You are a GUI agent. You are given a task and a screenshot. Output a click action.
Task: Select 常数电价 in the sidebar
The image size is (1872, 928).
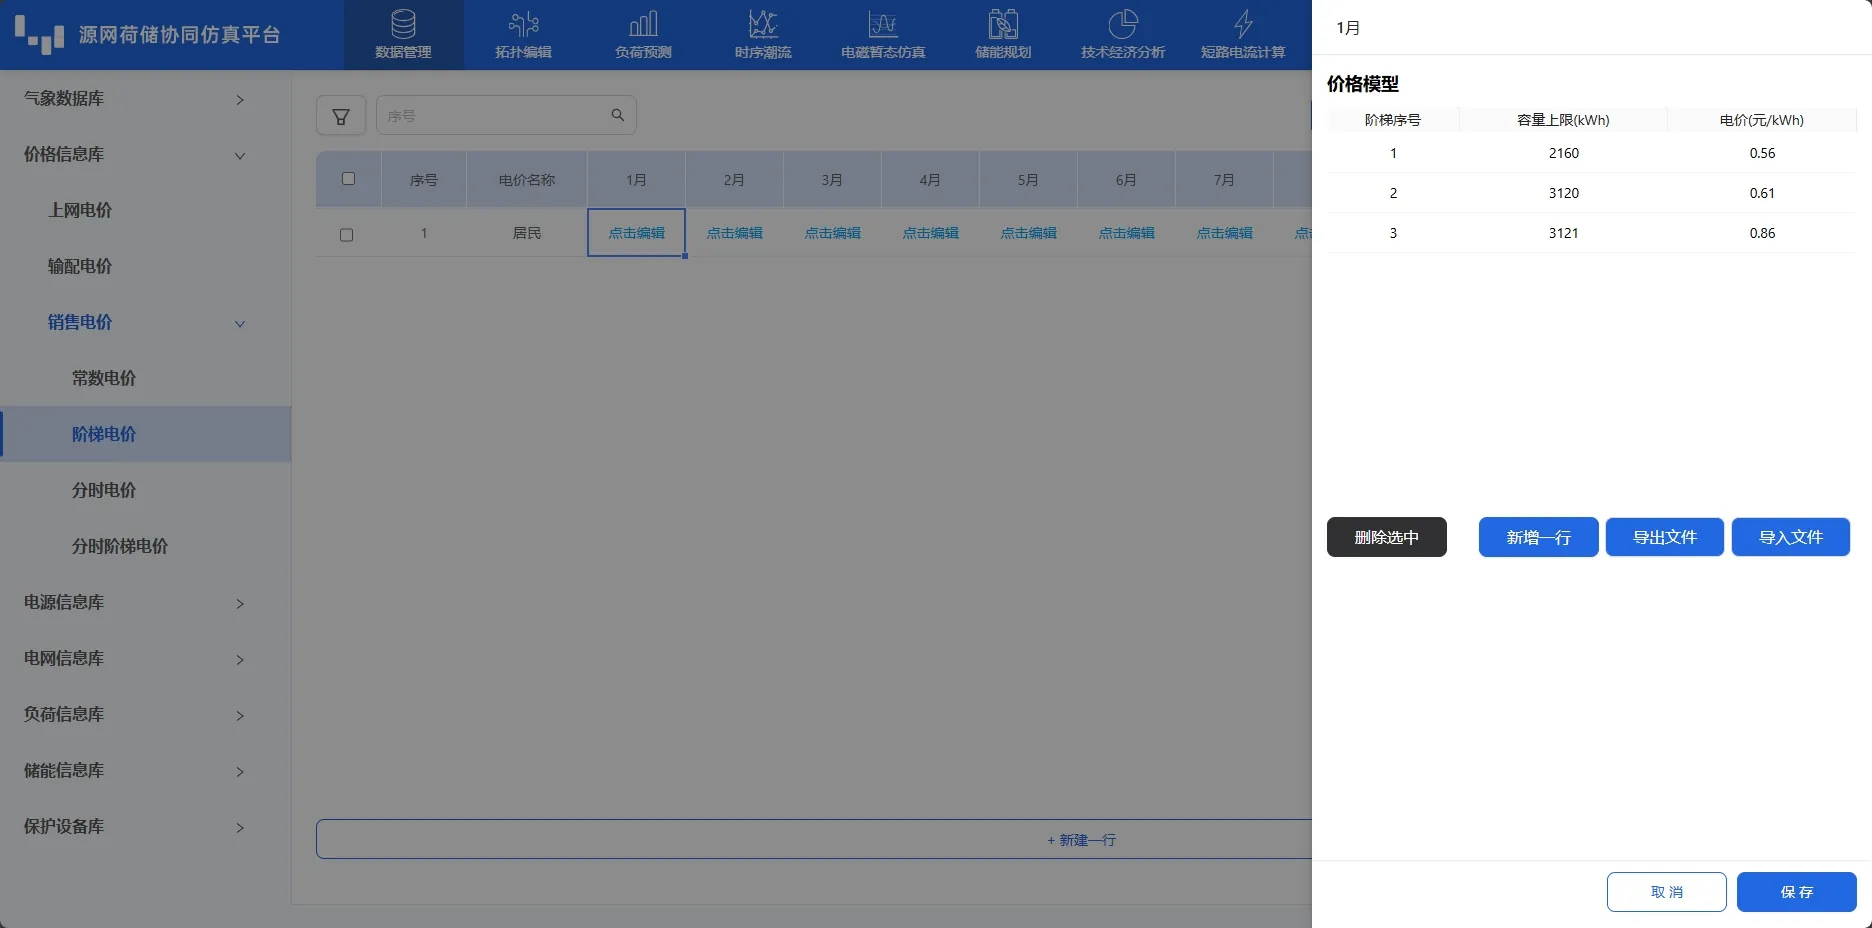pyautogui.click(x=104, y=378)
